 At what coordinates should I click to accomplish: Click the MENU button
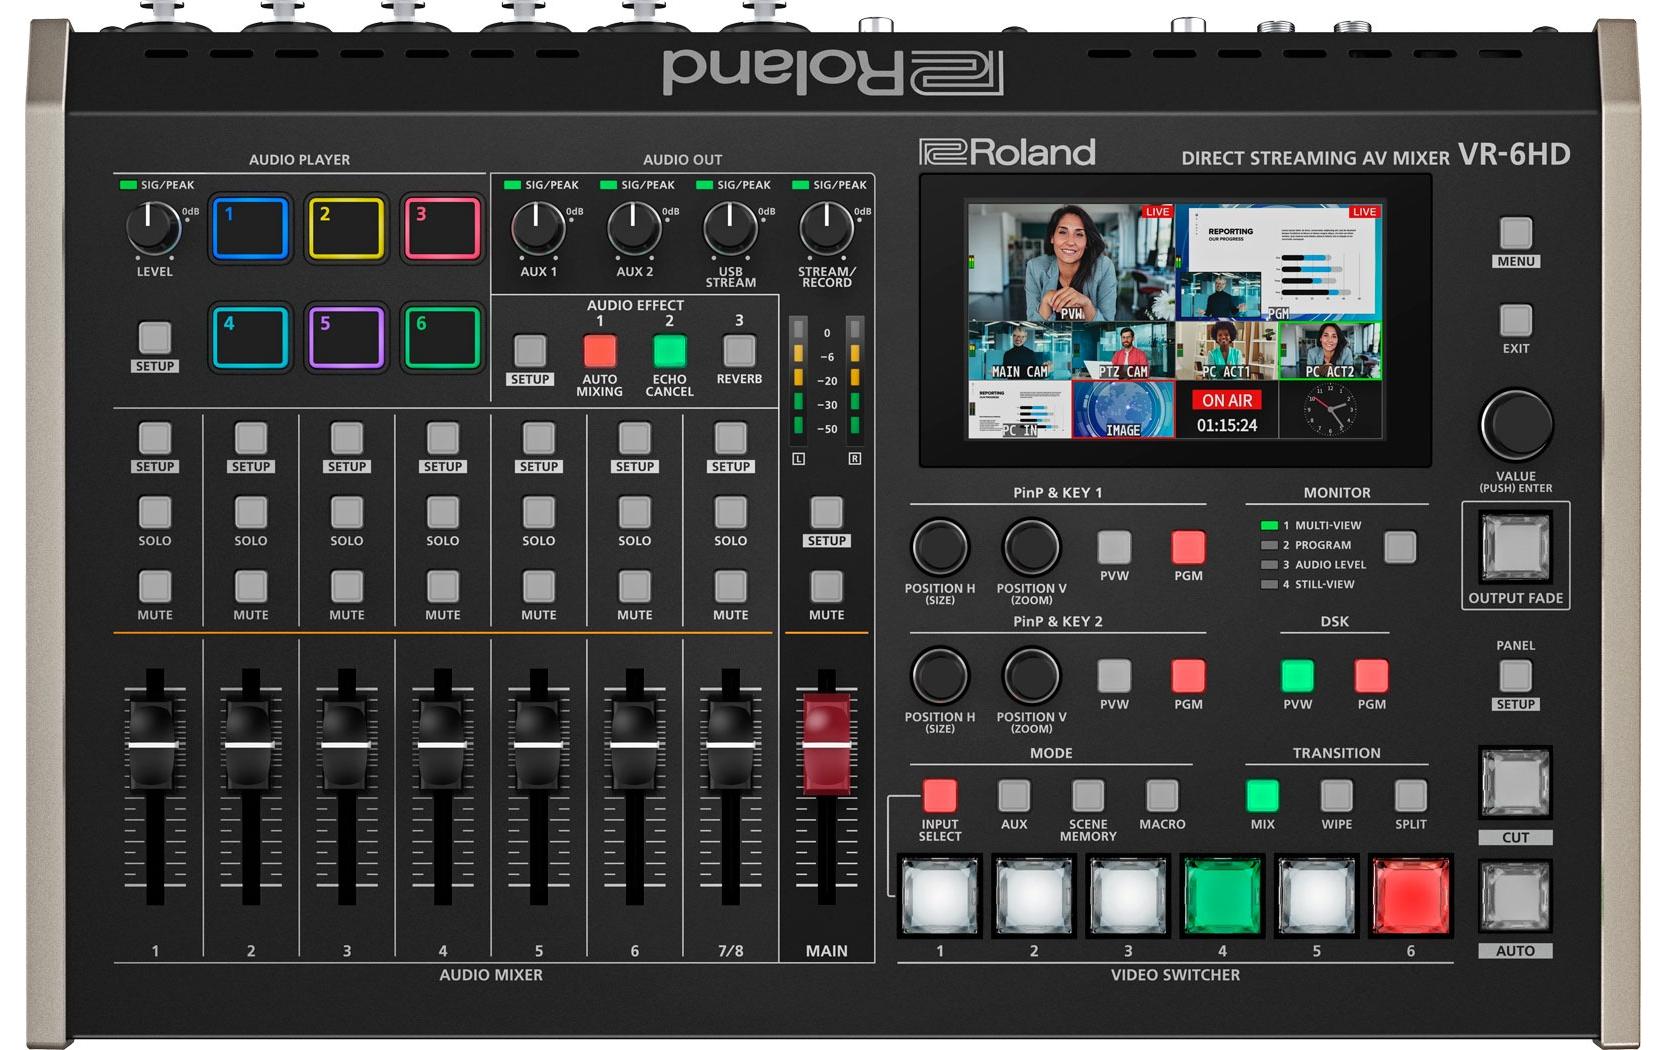pos(1515,233)
